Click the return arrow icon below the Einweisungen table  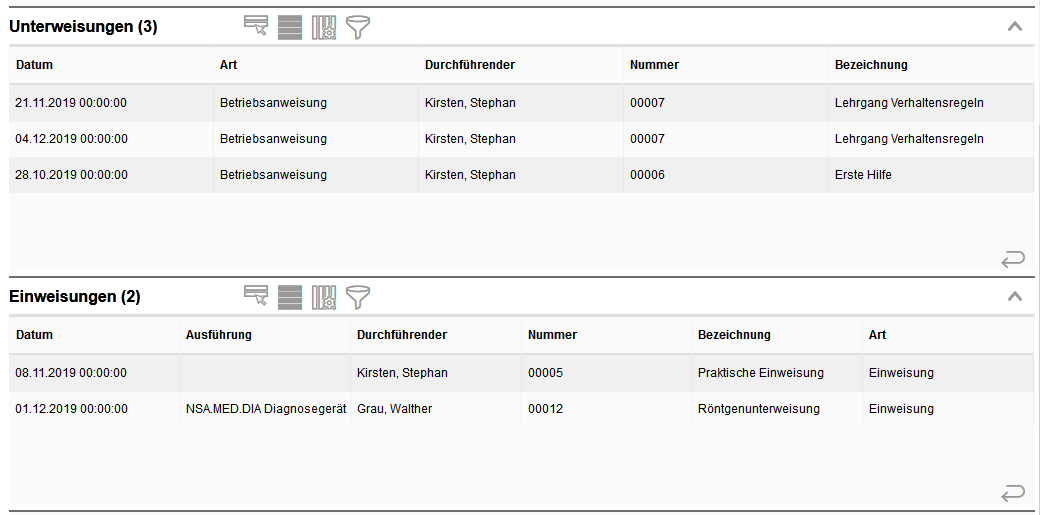(1013, 493)
